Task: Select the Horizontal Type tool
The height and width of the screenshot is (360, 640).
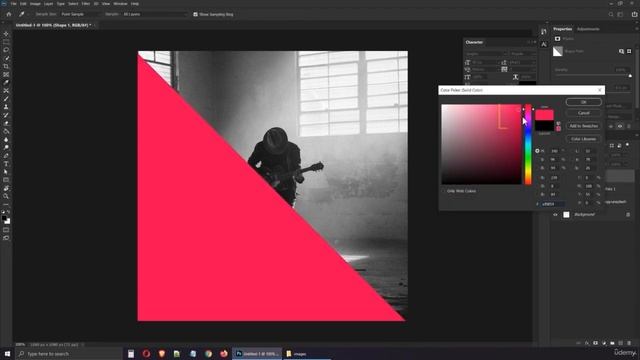Action: click(x=6, y=164)
